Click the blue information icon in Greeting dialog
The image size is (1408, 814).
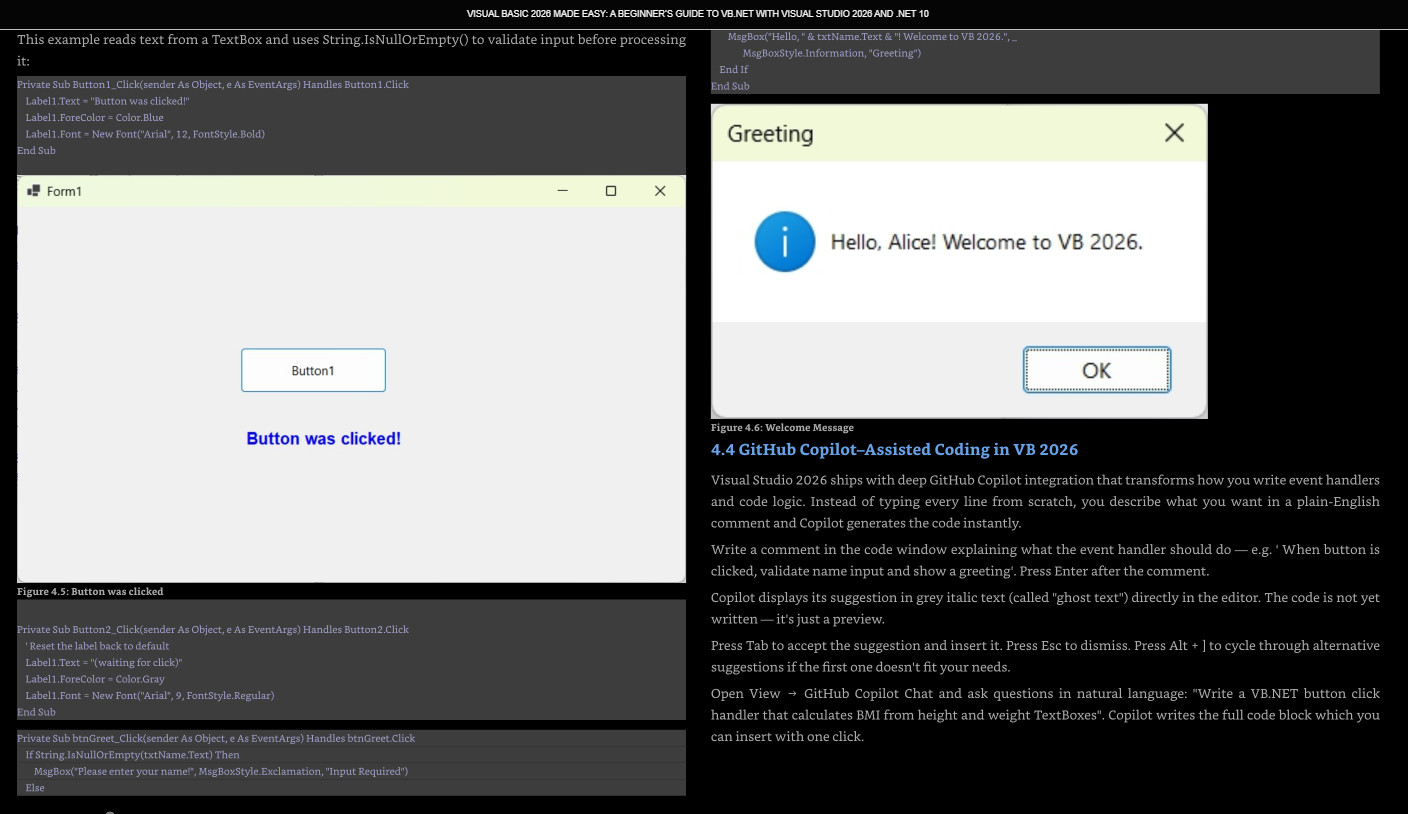click(785, 242)
